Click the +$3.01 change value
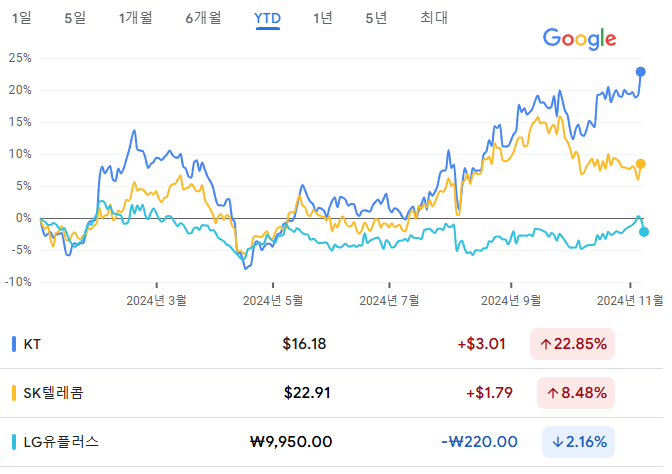This screenshot has height=474, width=672. pyautogui.click(x=482, y=344)
